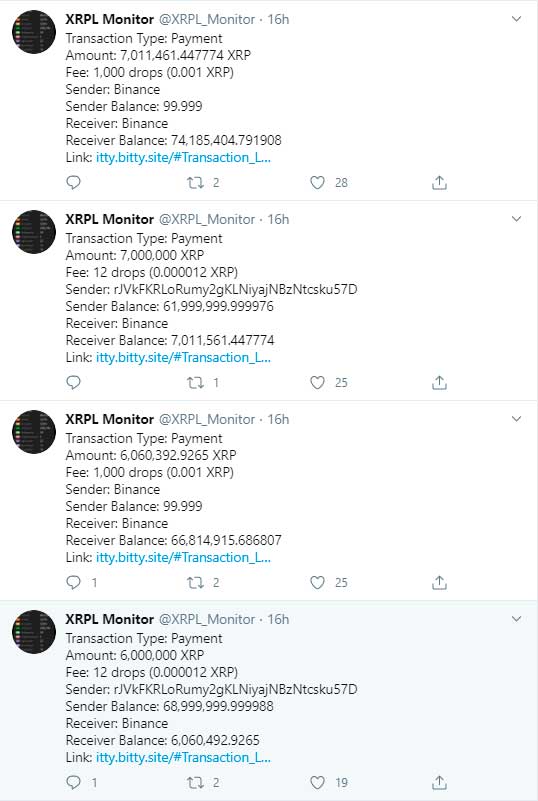Share the 7,011,461.447774 XRP tweet

(x=439, y=182)
